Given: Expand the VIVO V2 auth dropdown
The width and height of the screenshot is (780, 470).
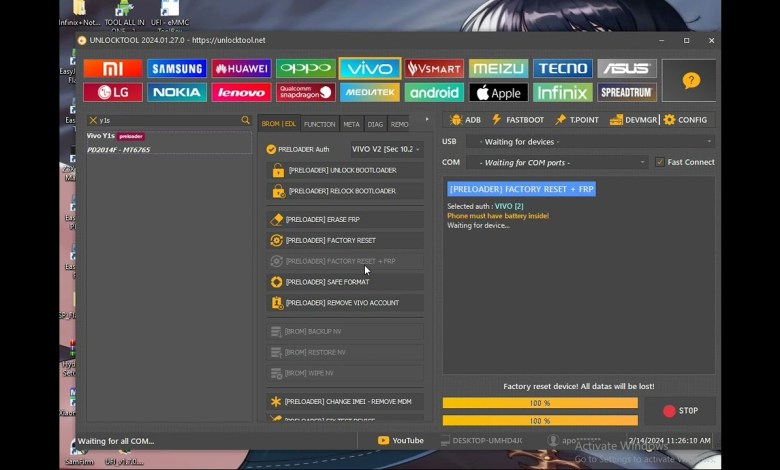Looking at the screenshot, I should 385,149.
